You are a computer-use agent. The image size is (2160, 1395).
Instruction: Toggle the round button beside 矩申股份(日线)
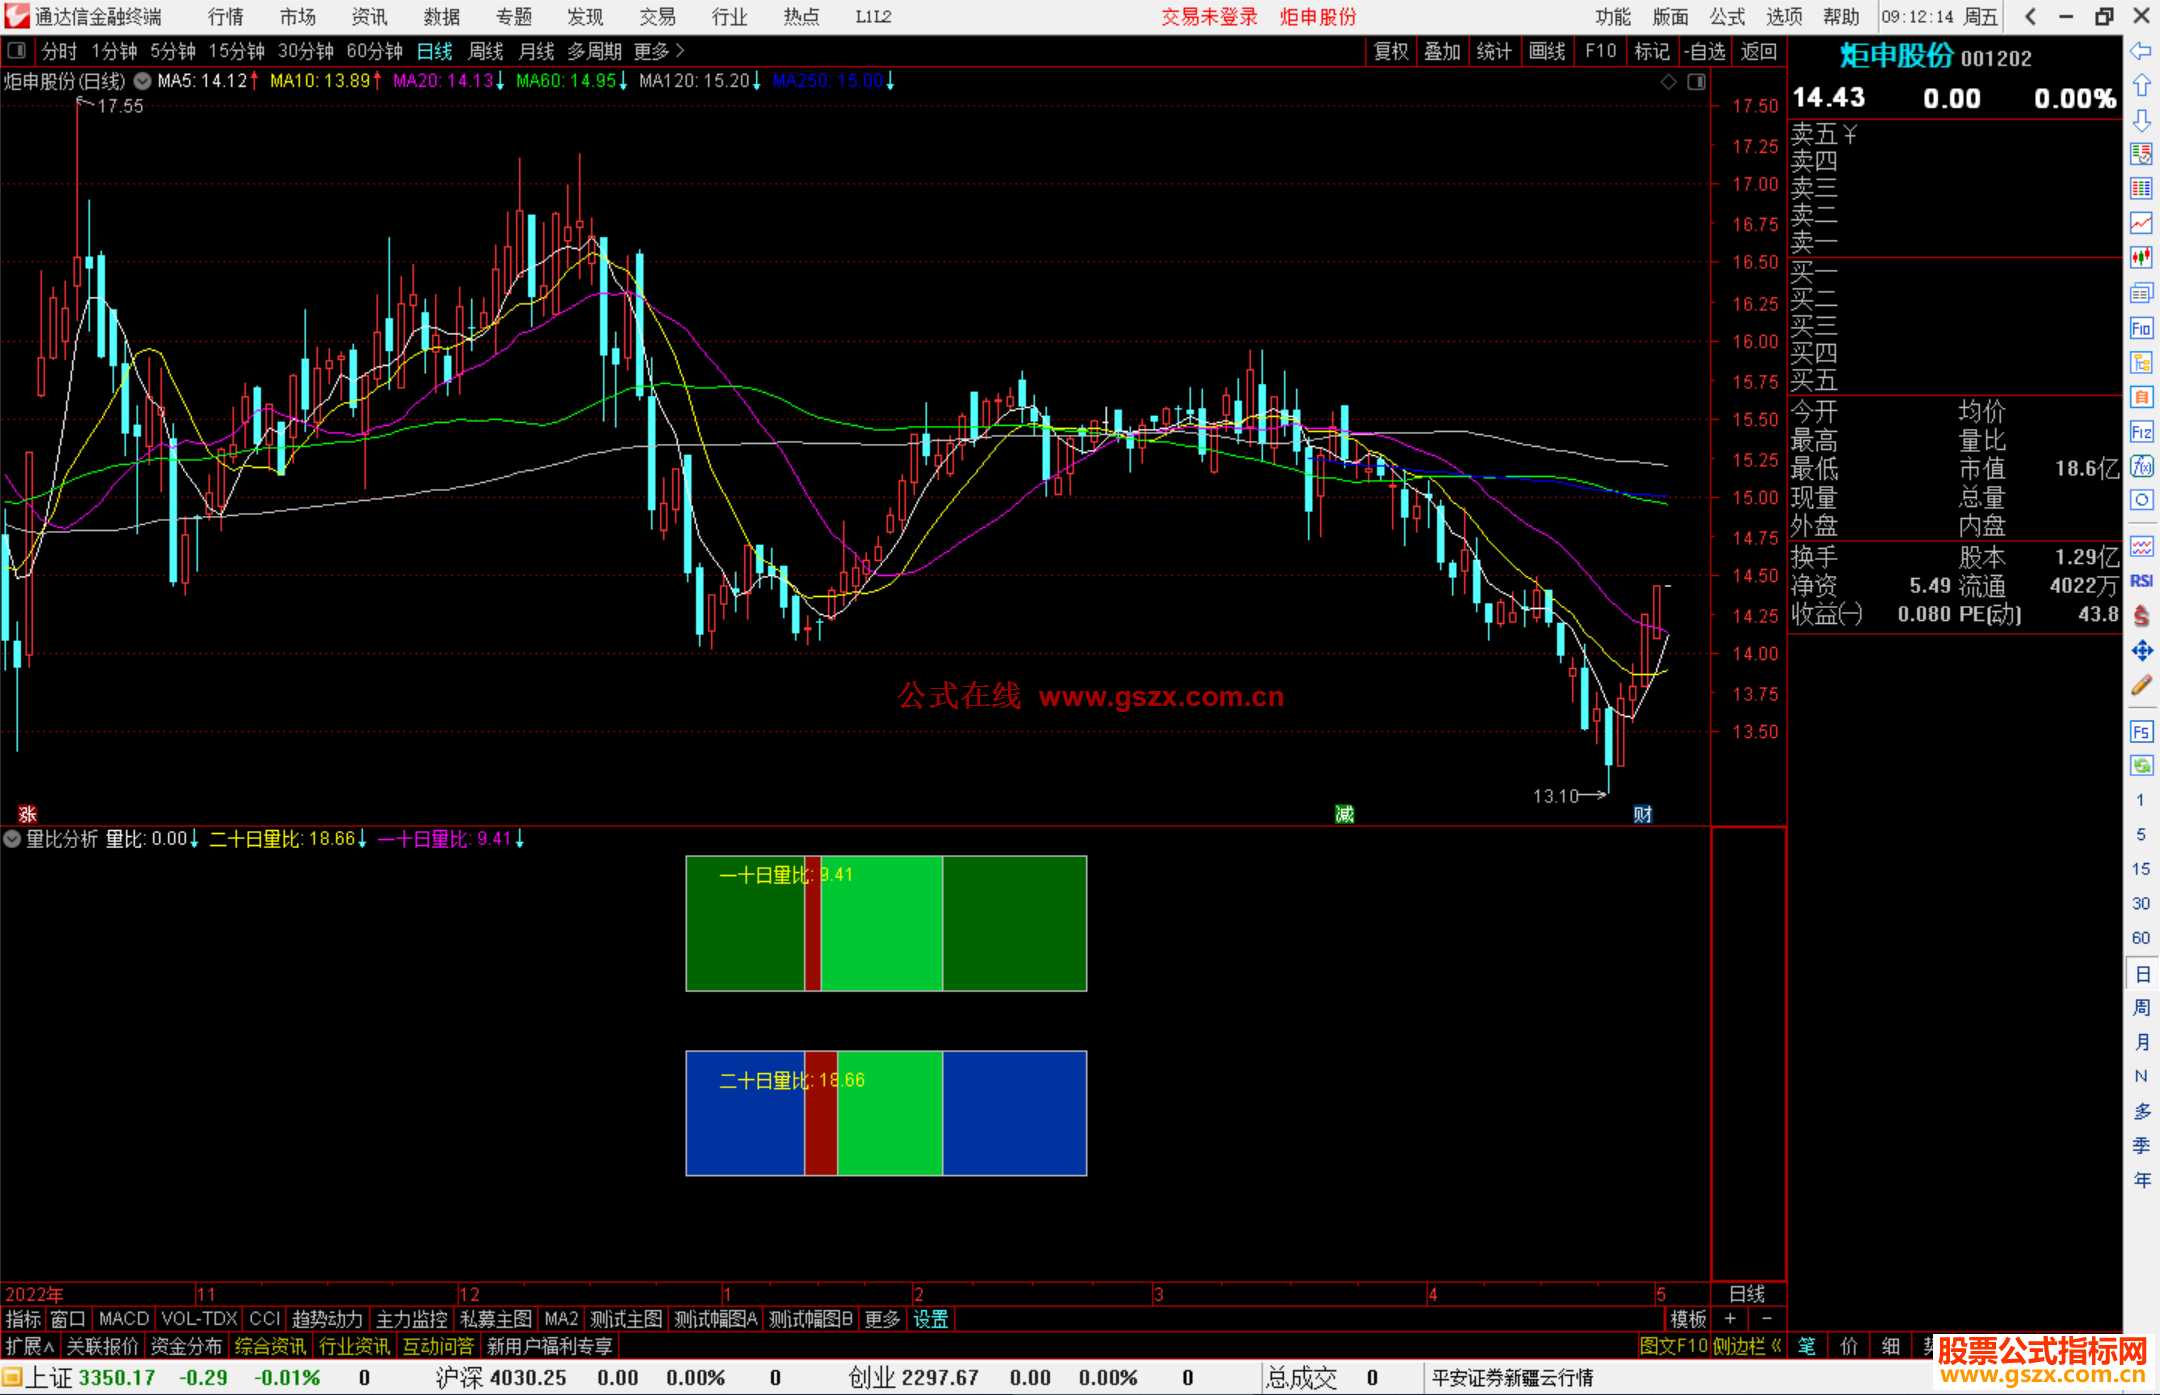point(143,81)
